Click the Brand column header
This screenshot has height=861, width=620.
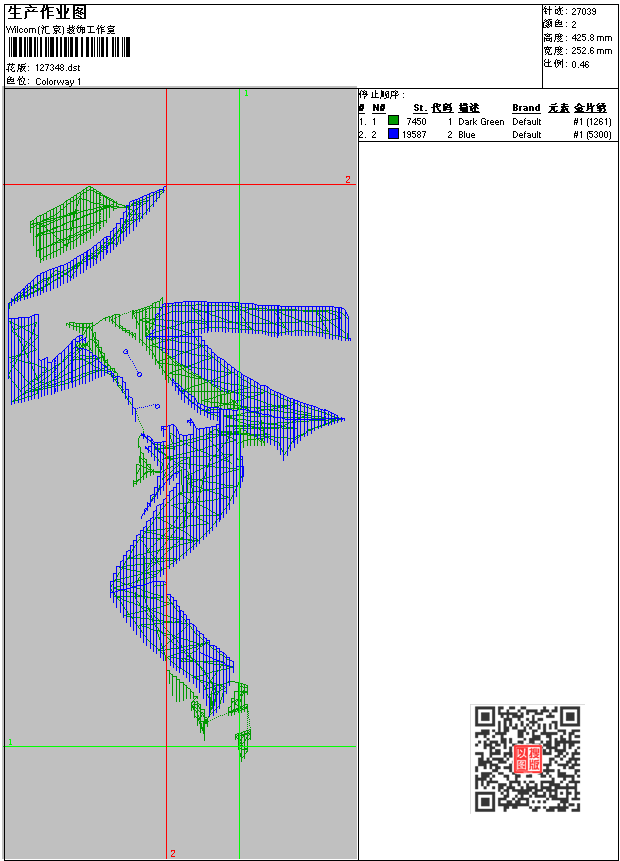pyautogui.click(x=526, y=108)
